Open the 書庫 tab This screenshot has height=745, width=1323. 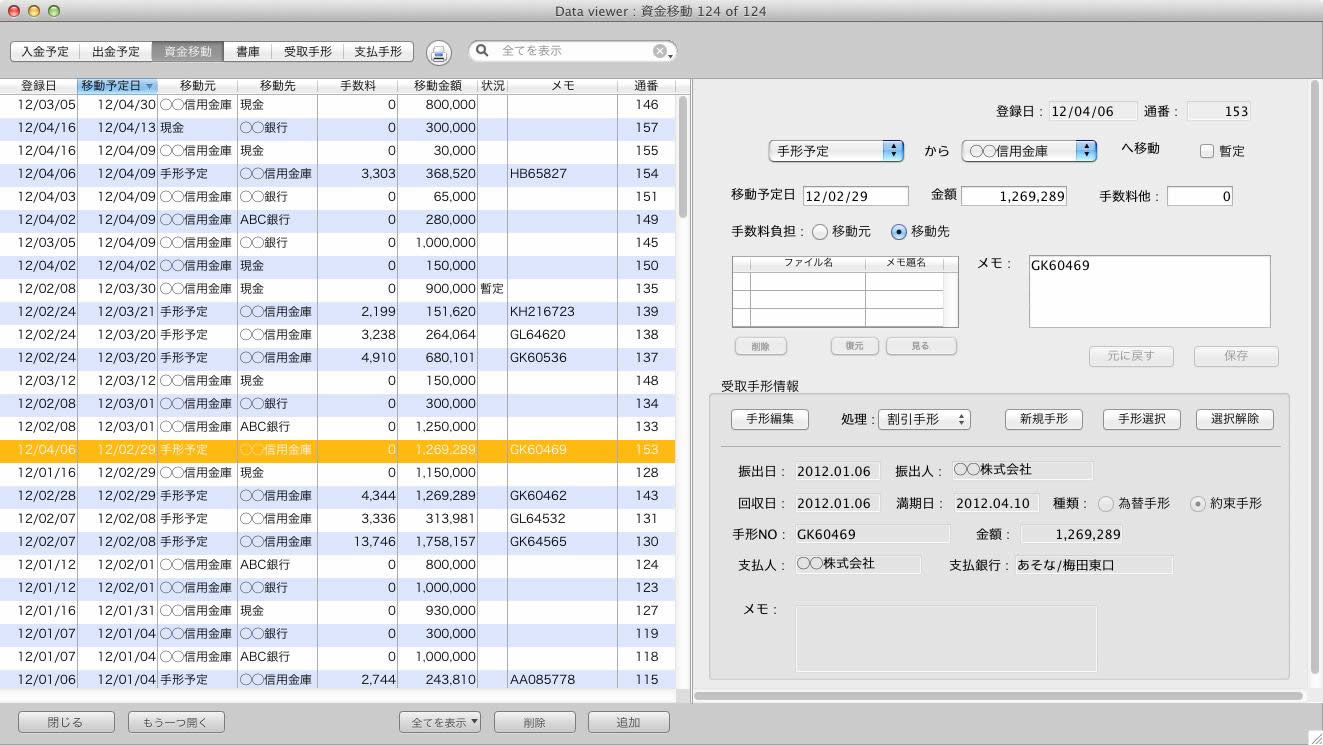[248, 52]
